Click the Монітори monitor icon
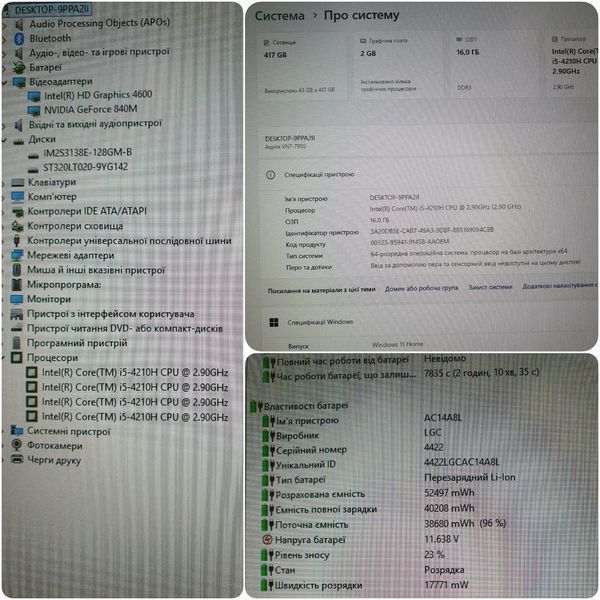This screenshot has width=600, height=600. [17, 299]
